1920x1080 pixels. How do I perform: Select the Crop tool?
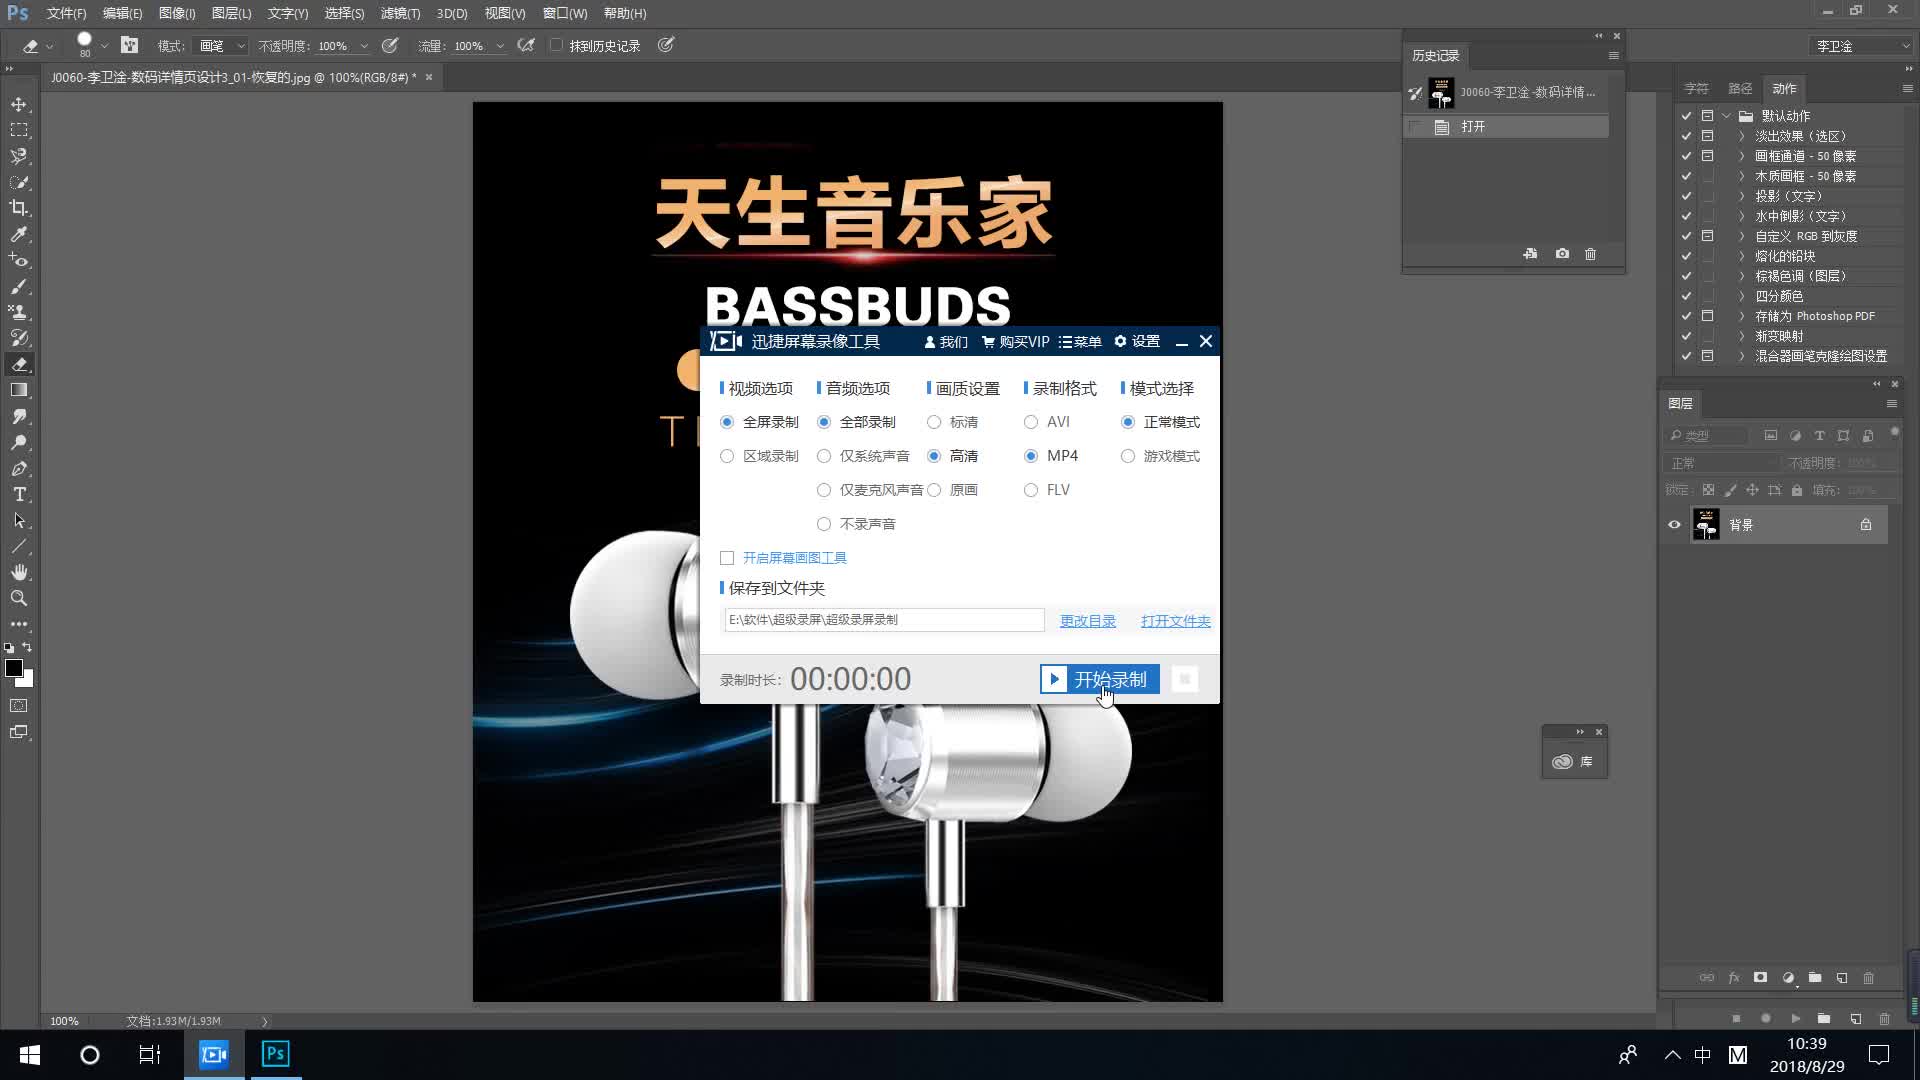(19, 208)
